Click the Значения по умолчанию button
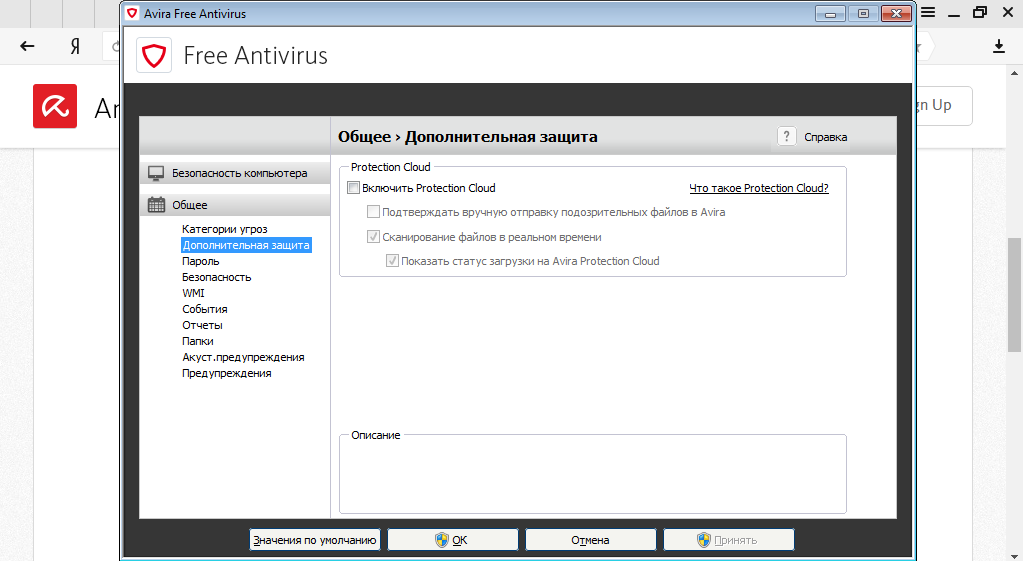1024x561 pixels. tap(315, 540)
